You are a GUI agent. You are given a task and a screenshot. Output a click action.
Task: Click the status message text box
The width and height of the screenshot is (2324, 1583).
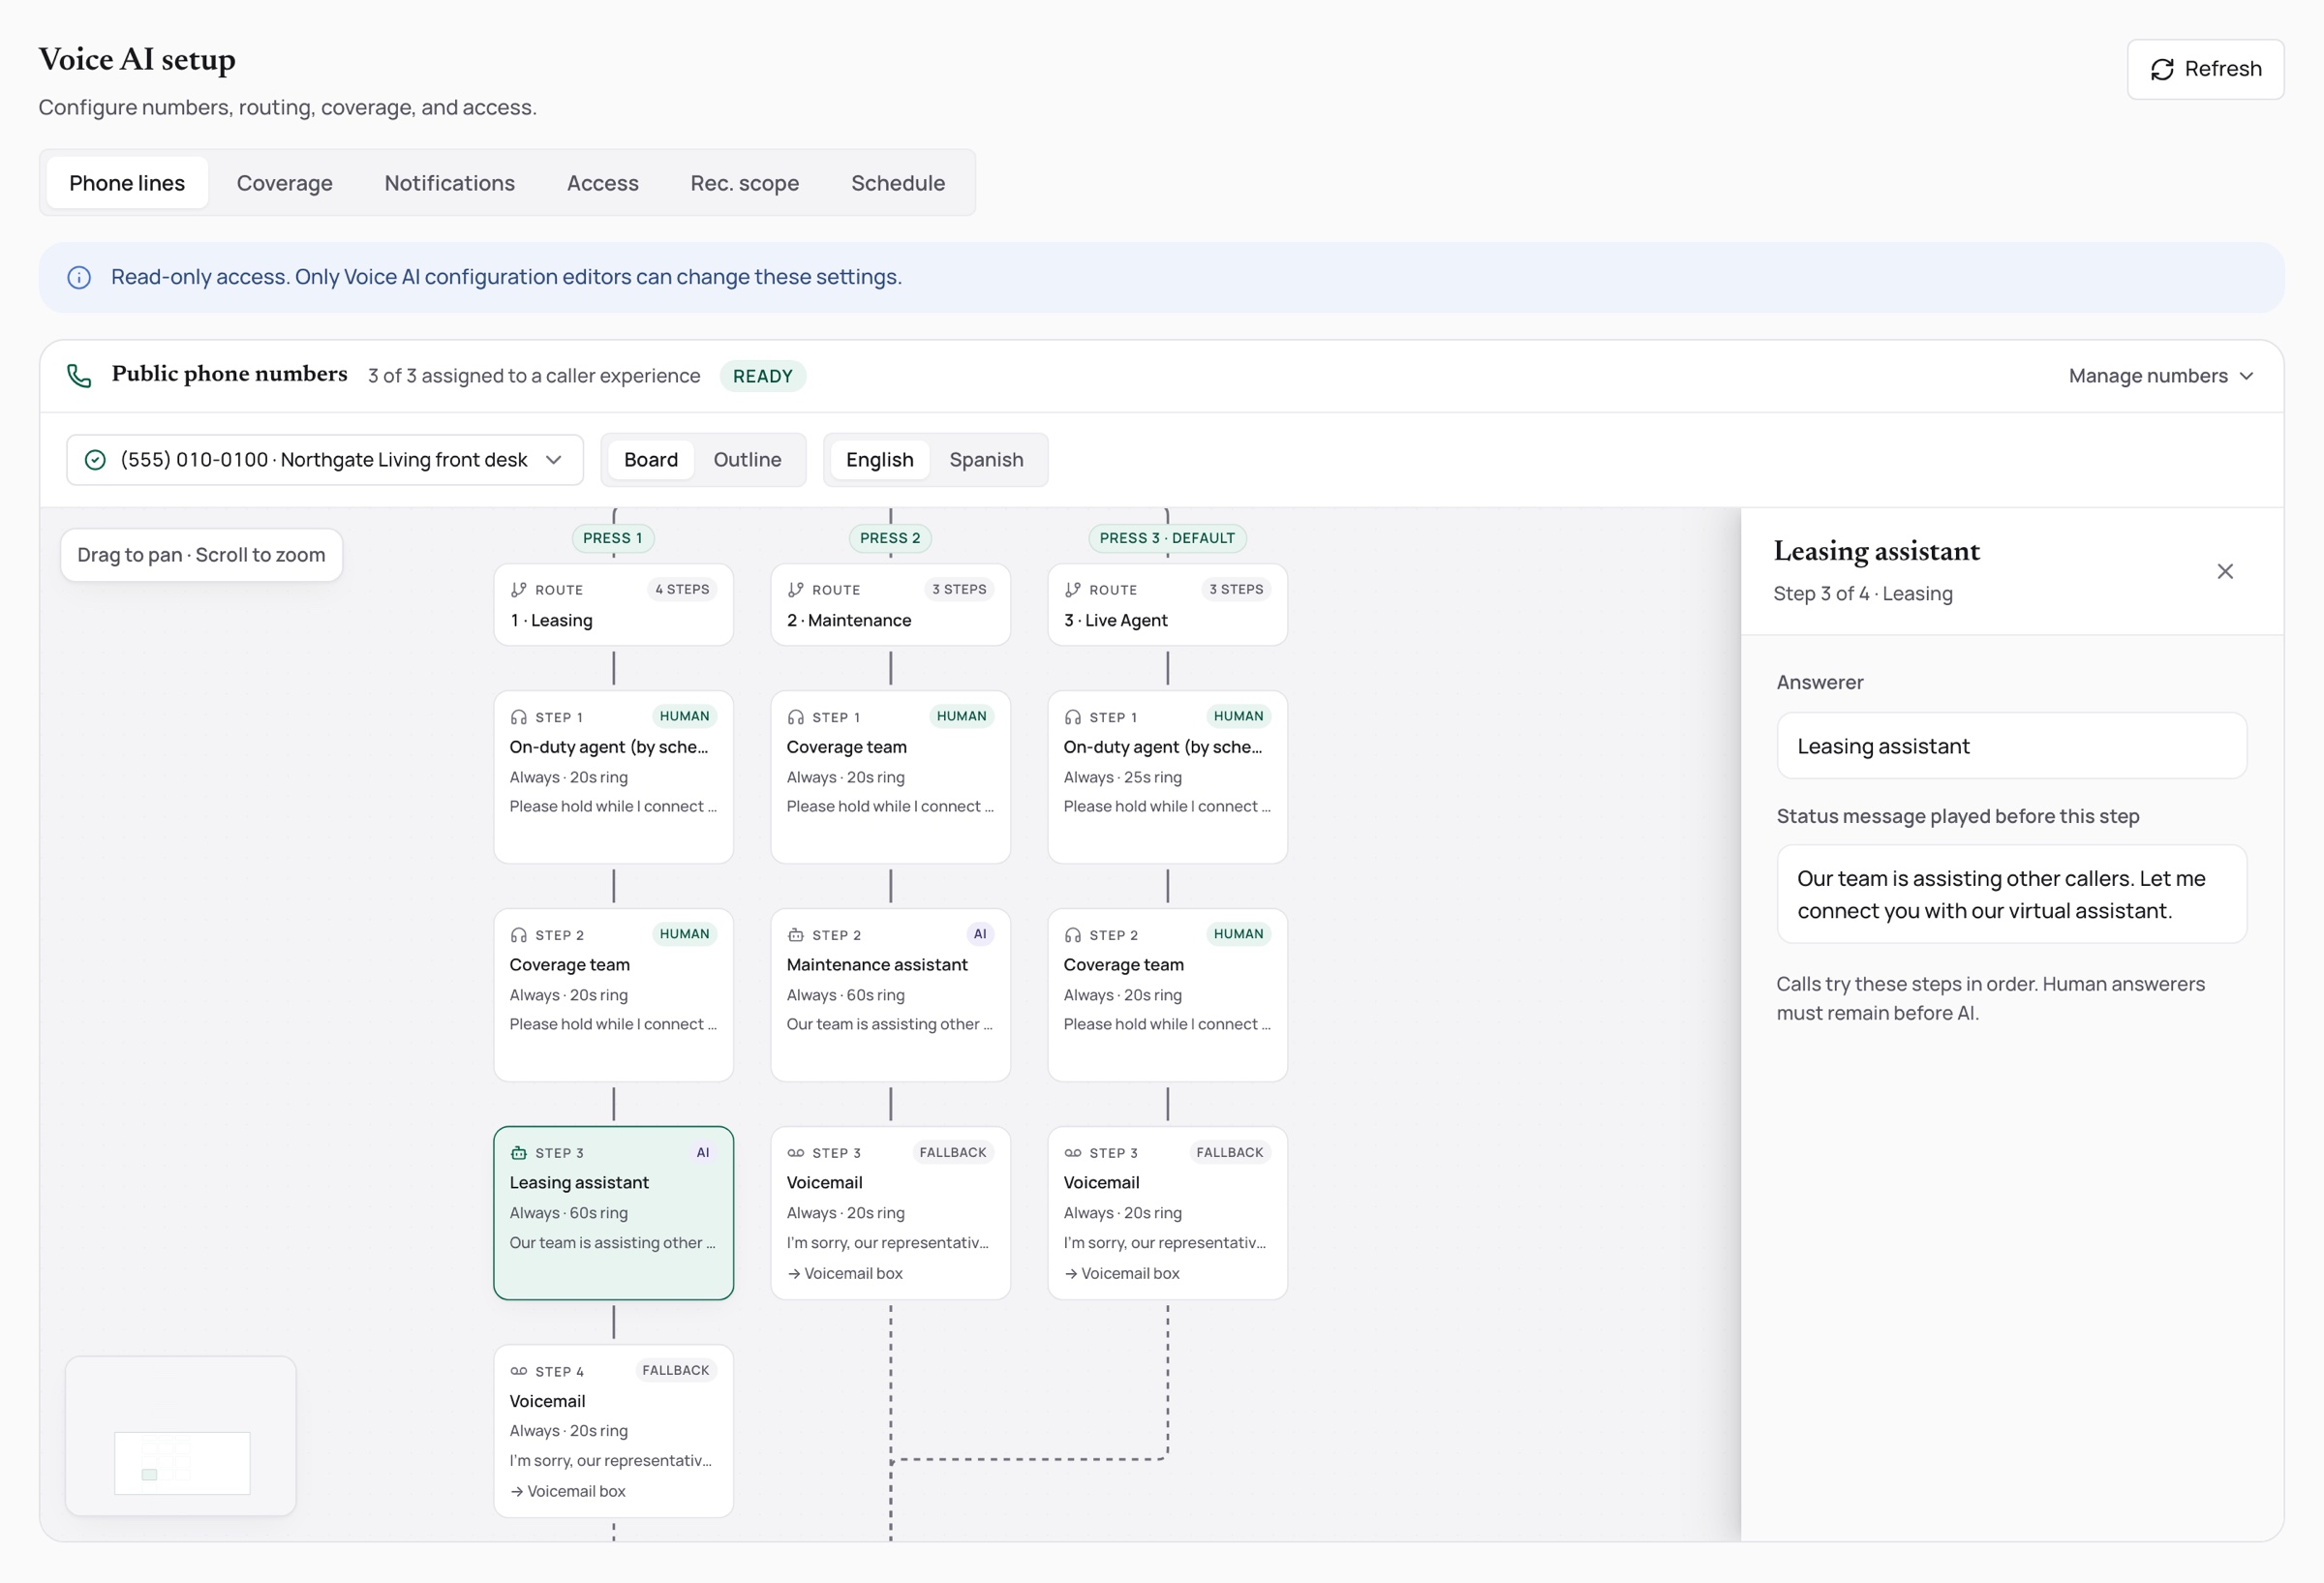click(x=2011, y=894)
